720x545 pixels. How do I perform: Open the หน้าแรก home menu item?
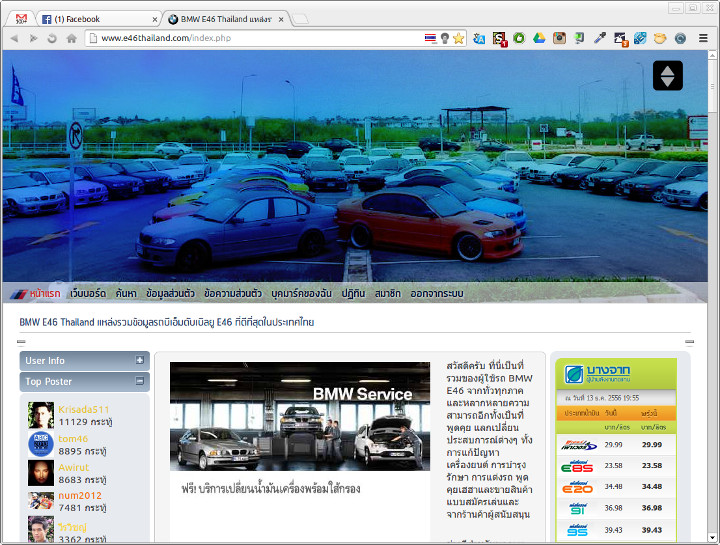[45, 293]
